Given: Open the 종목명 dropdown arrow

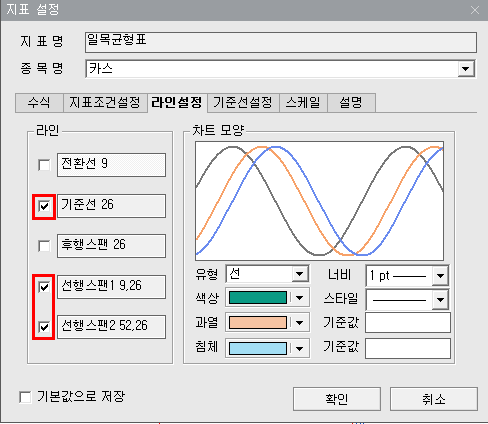Looking at the screenshot, I should 466,69.
